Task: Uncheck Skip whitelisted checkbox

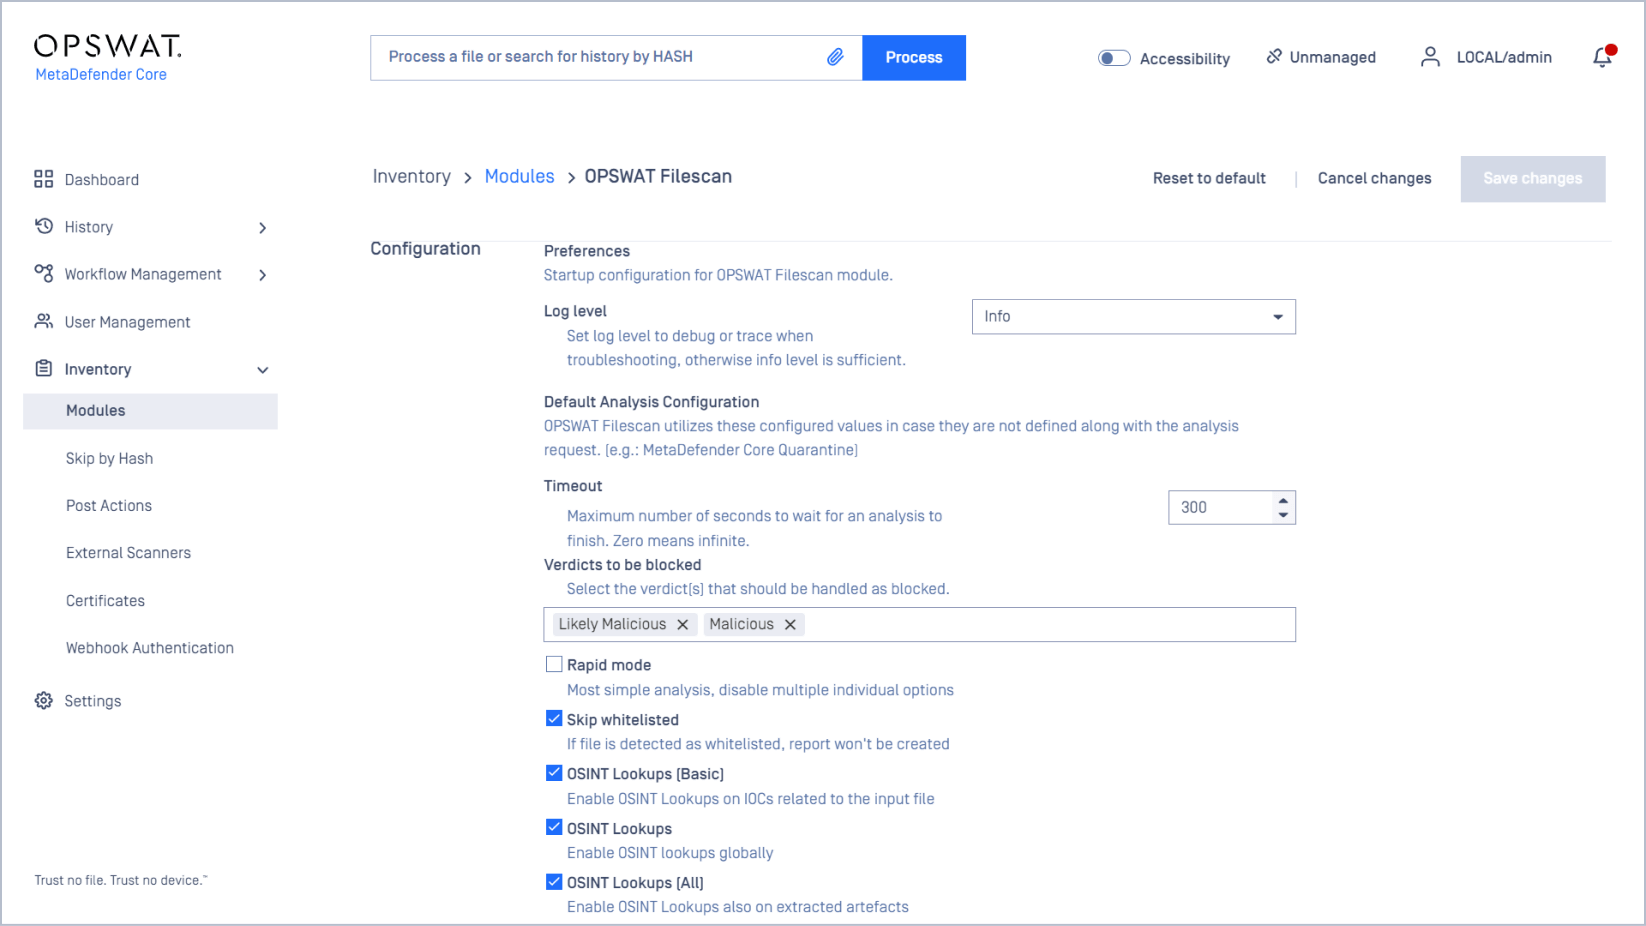Action: 554,718
